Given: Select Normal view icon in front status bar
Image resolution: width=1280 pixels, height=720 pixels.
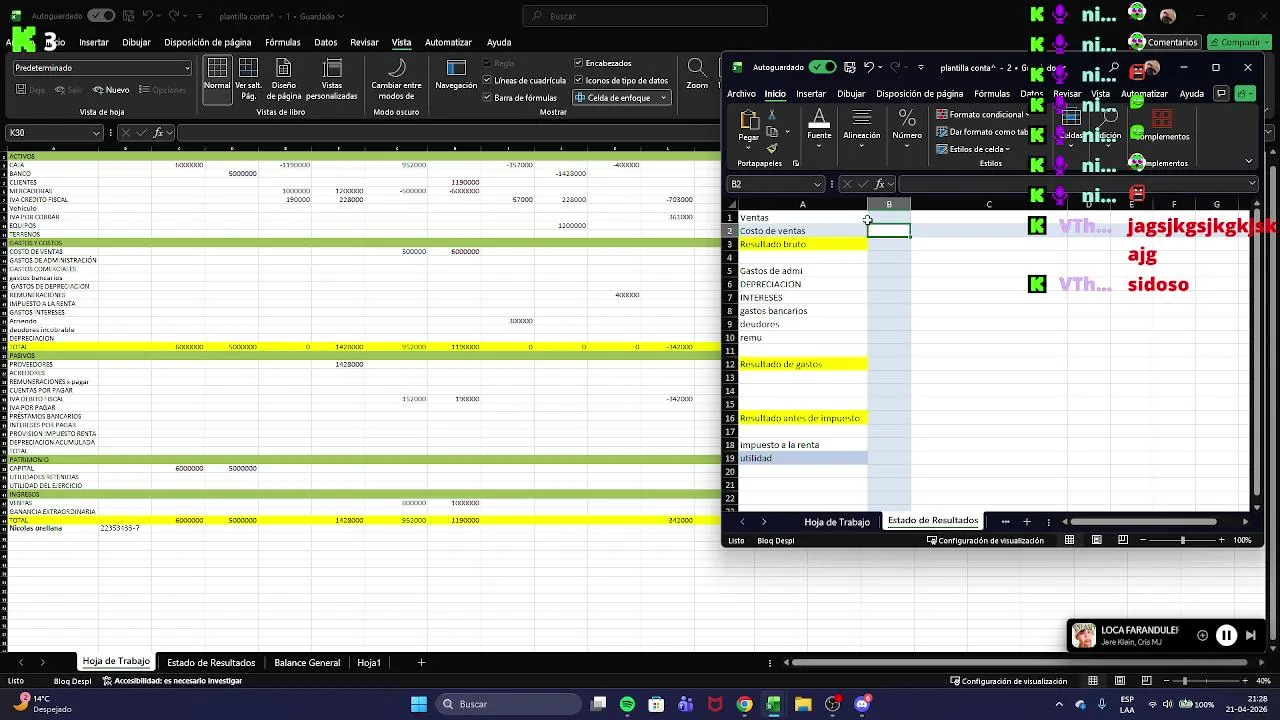Looking at the screenshot, I should click(1069, 540).
